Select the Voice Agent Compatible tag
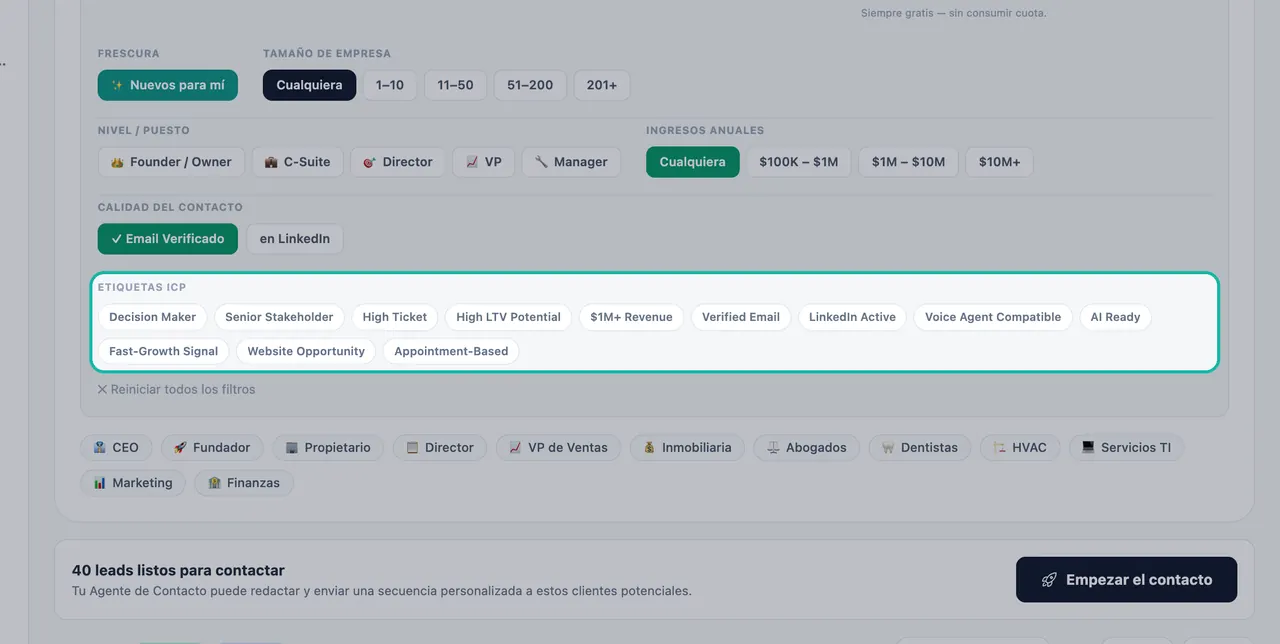The image size is (1280, 644). click(x=993, y=317)
